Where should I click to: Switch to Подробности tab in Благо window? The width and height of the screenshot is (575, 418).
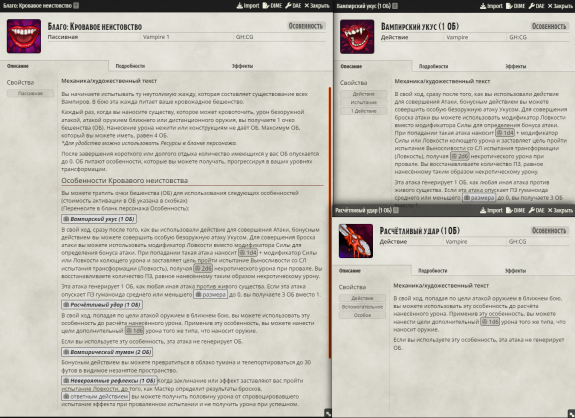coord(130,66)
